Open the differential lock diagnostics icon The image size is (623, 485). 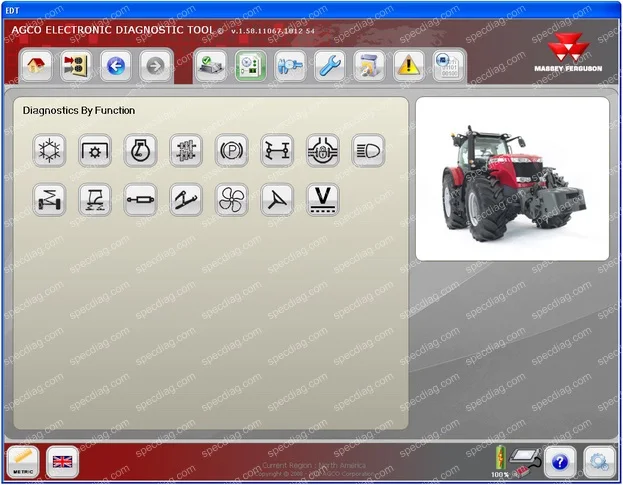coord(323,151)
